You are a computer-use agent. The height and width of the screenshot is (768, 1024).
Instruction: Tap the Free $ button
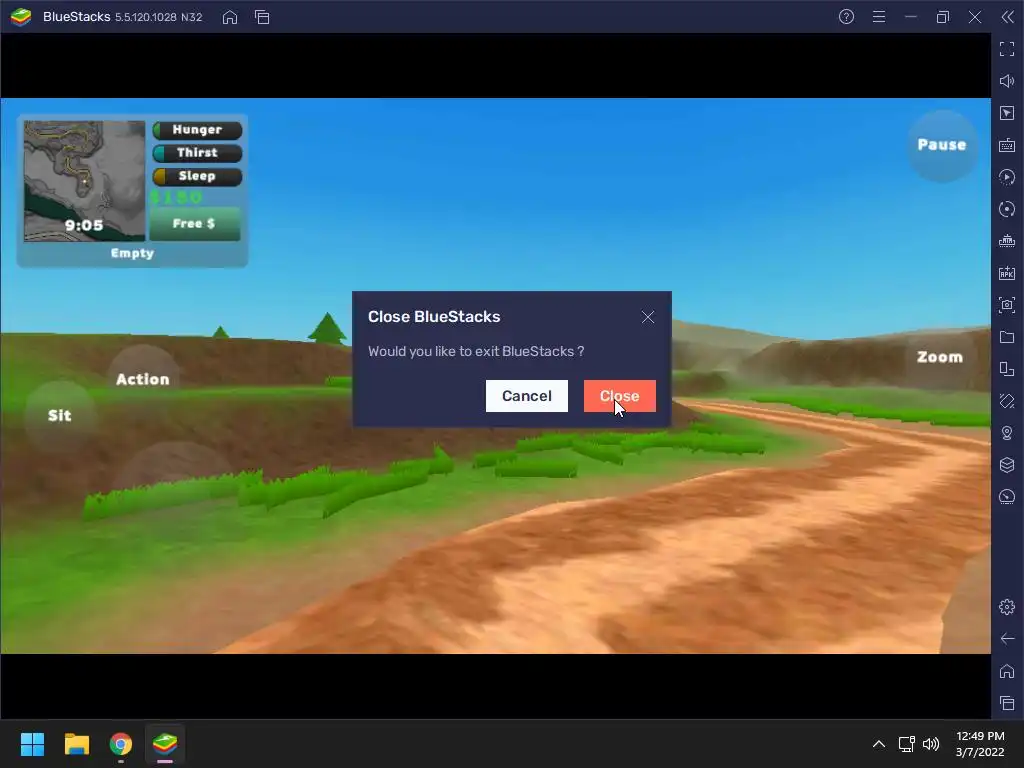tap(195, 224)
